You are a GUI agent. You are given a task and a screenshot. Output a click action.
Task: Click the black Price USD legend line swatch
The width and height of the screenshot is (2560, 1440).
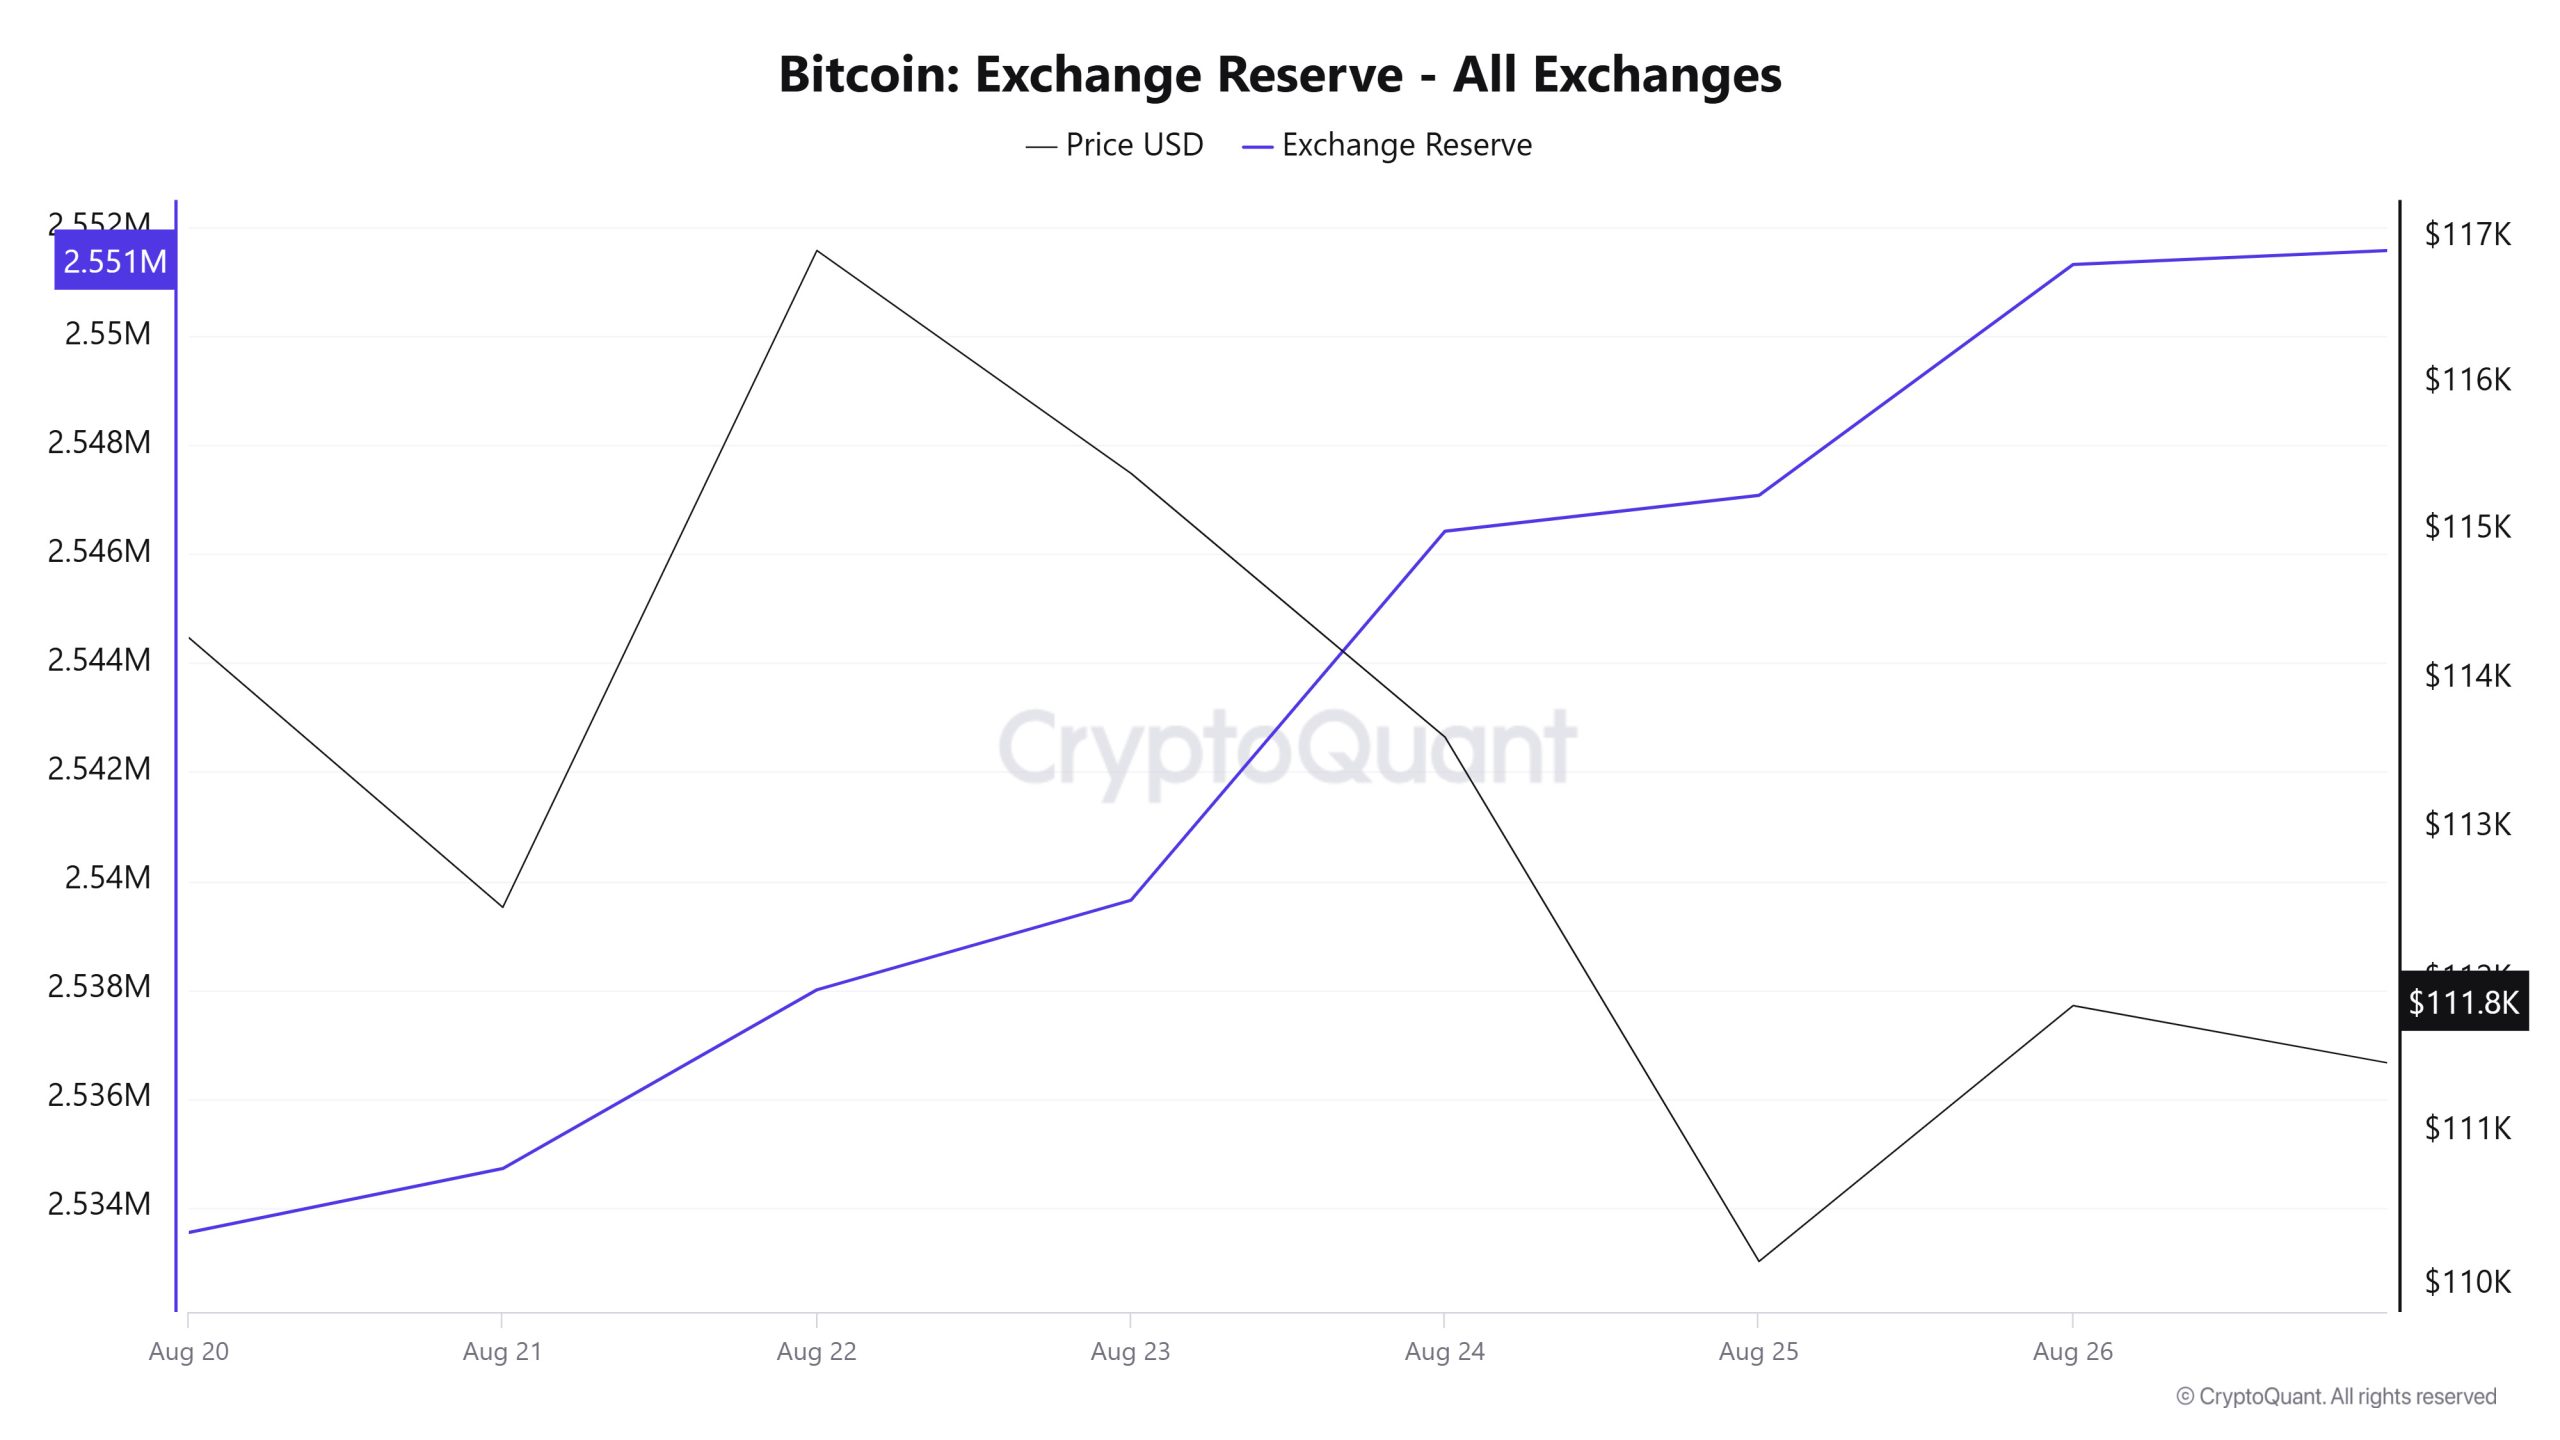point(1041,147)
